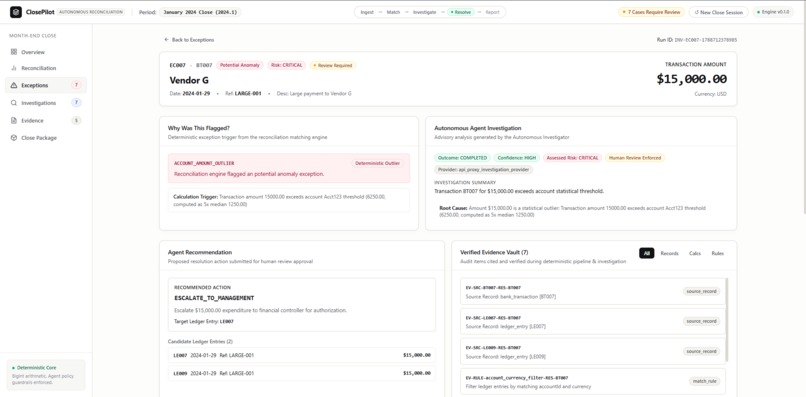Select the Report pipeline step
The image size is (806, 397).
pos(492,12)
